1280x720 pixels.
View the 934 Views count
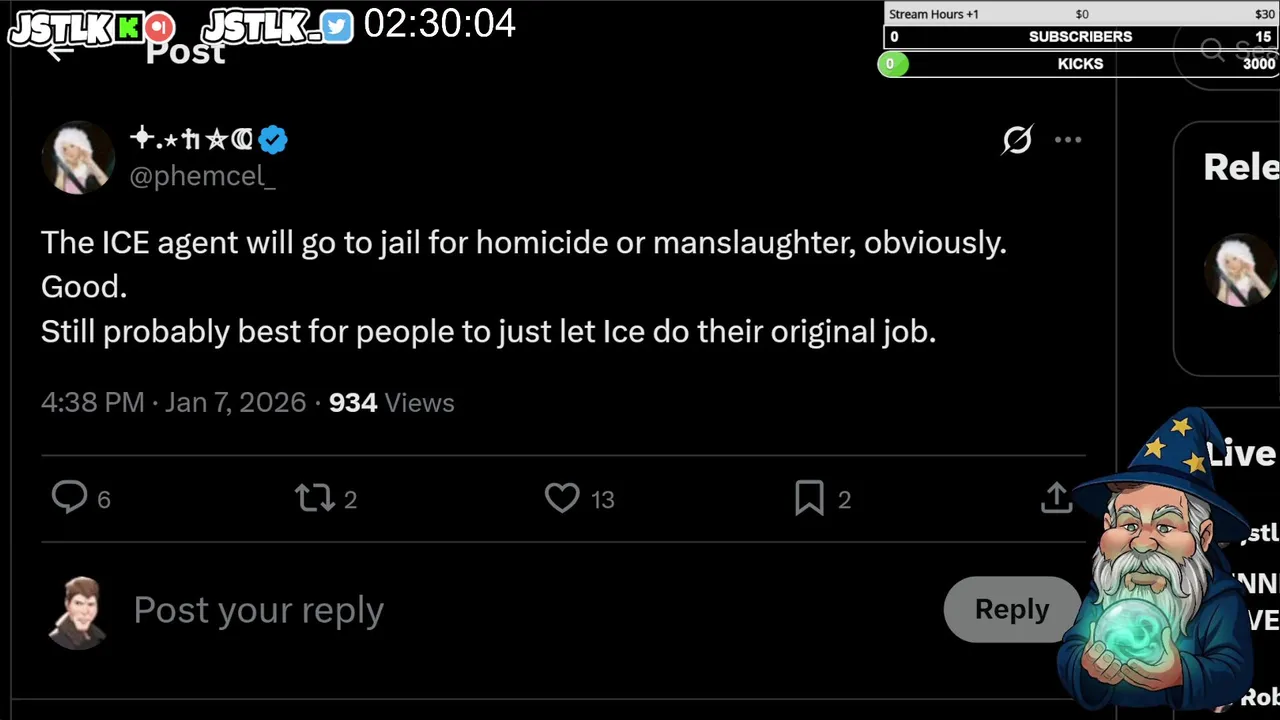391,403
